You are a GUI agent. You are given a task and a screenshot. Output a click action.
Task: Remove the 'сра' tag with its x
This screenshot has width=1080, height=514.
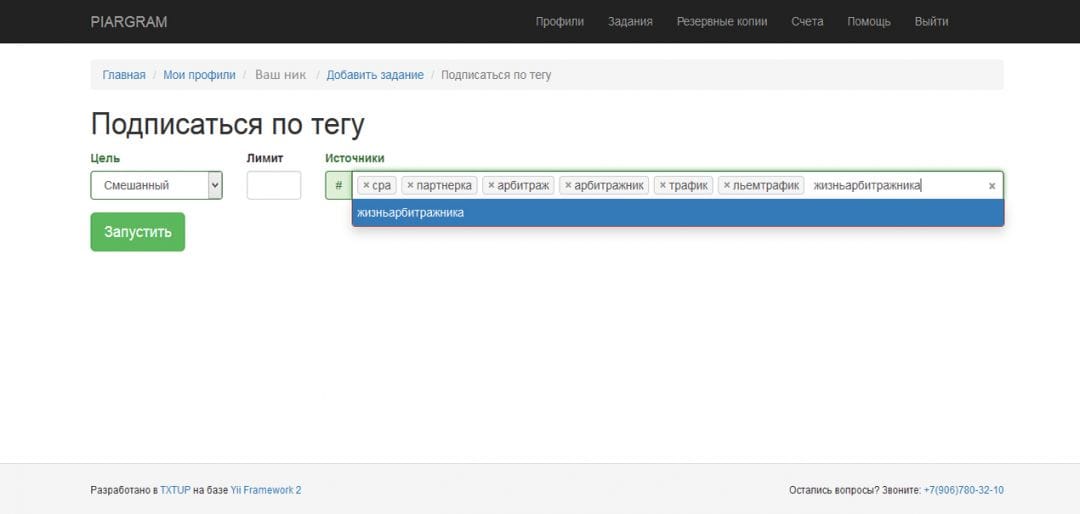click(366, 185)
